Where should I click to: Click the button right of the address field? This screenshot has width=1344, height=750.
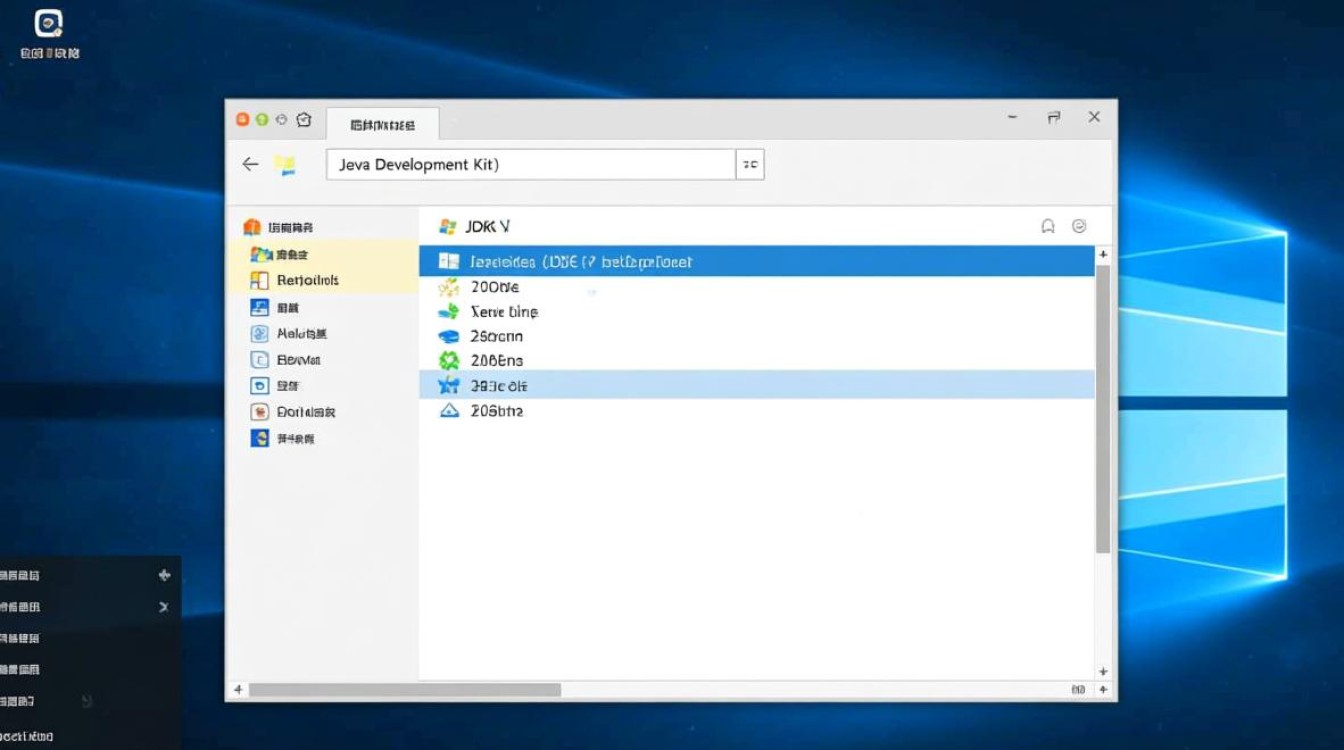coord(750,165)
